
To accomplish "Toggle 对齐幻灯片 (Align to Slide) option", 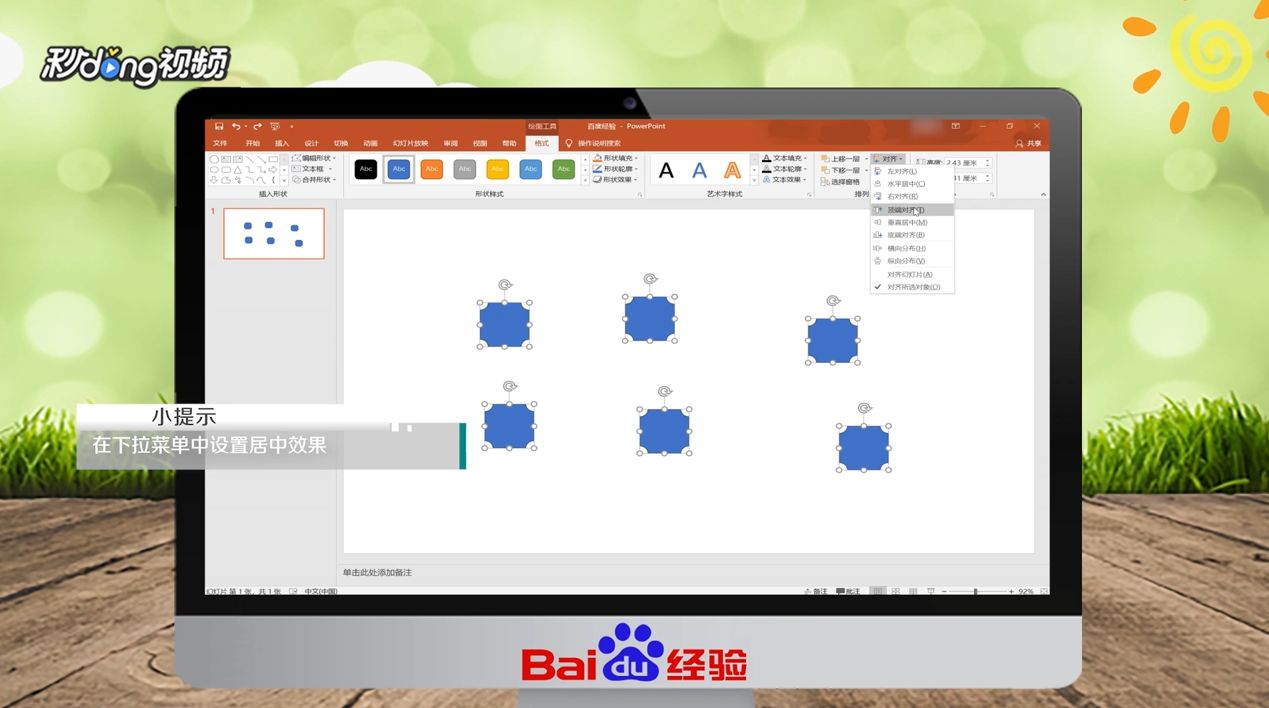I will pos(912,274).
